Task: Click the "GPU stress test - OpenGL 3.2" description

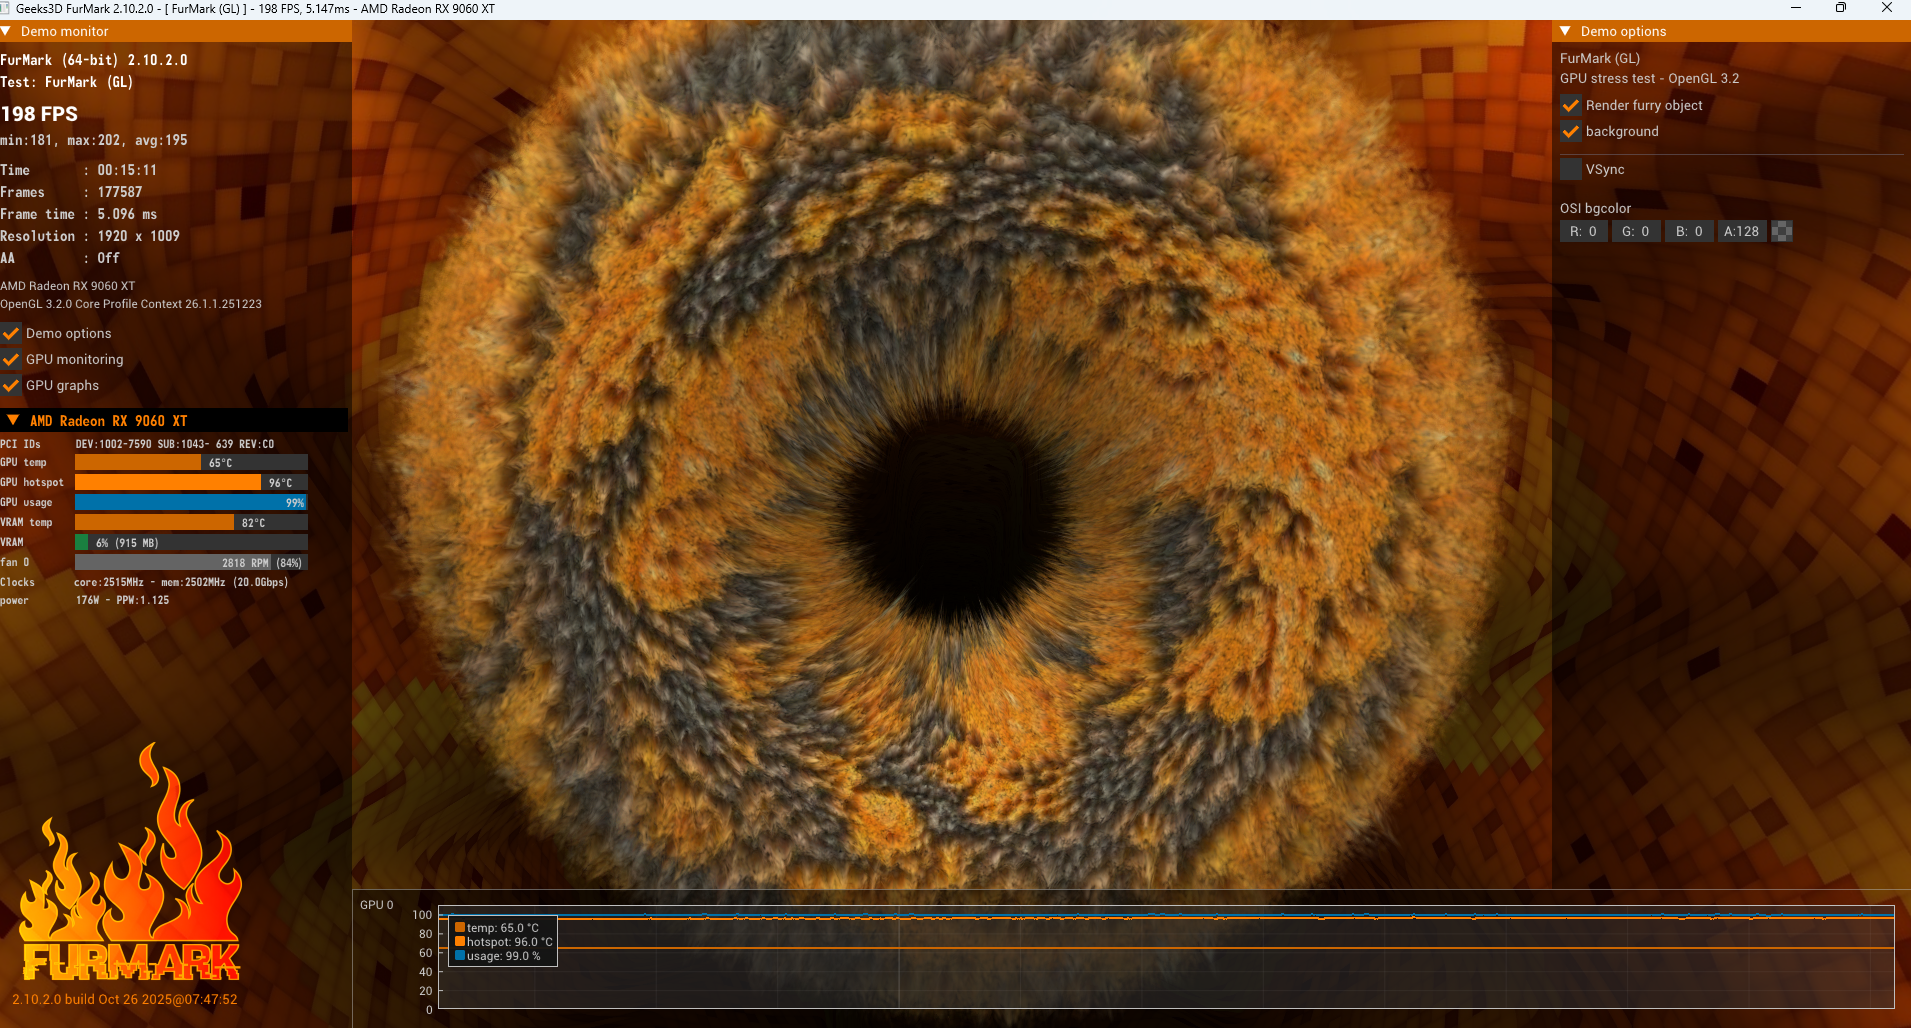Action: coord(1650,78)
